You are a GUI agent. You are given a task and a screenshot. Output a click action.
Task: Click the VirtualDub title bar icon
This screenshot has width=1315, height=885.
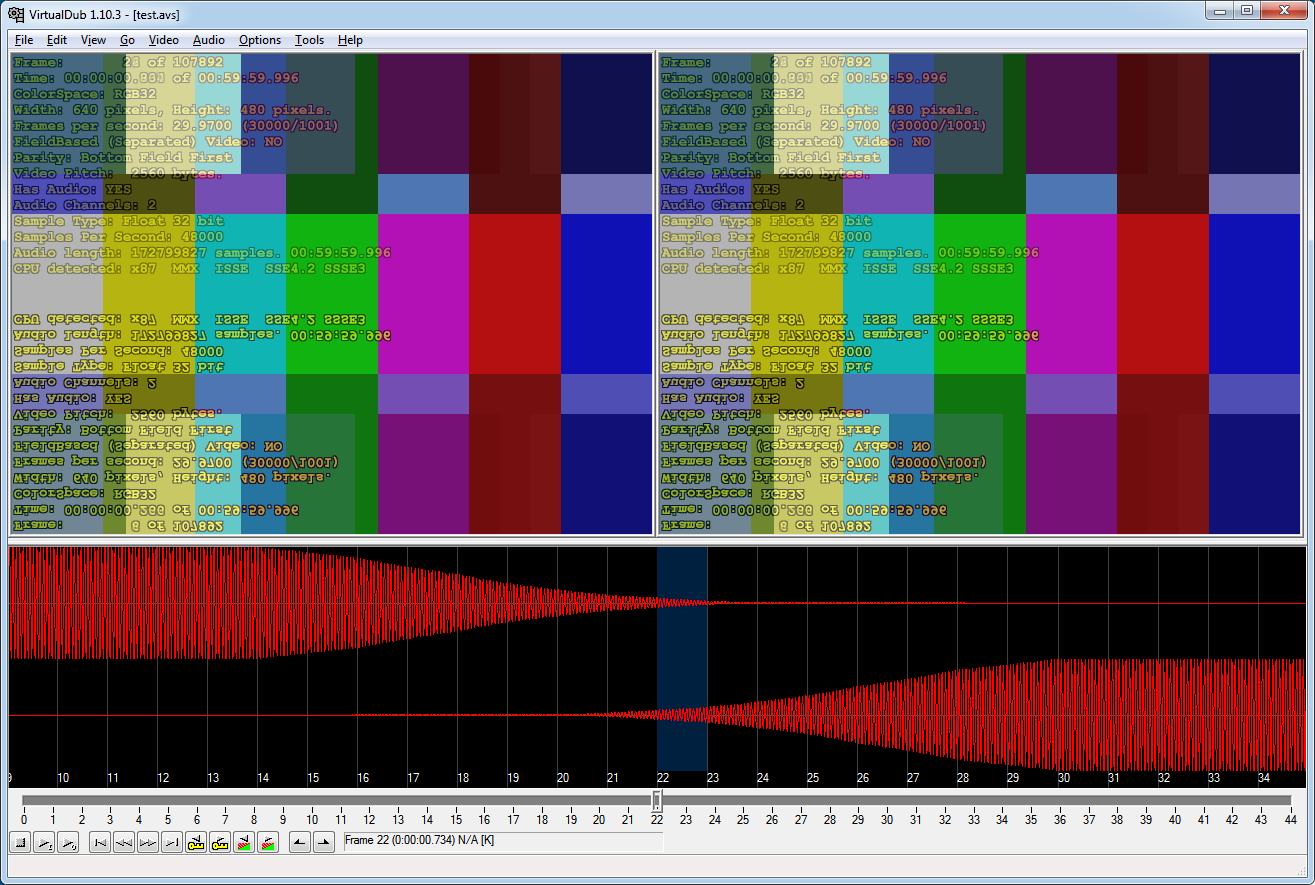[x=16, y=15]
